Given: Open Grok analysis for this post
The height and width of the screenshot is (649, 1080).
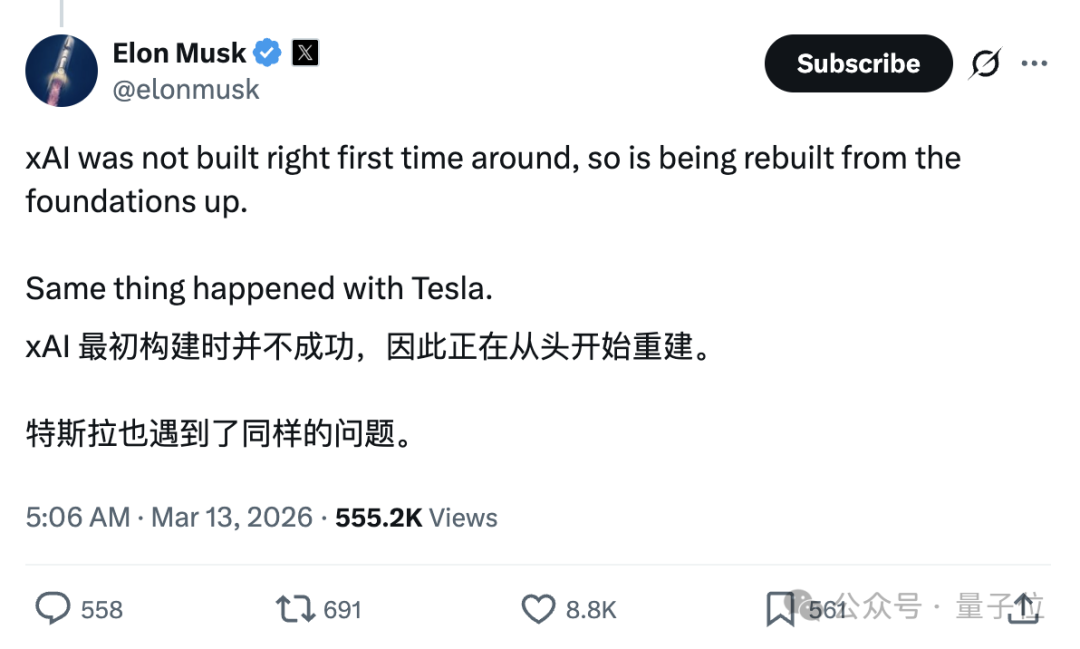Looking at the screenshot, I should [985, 62].
